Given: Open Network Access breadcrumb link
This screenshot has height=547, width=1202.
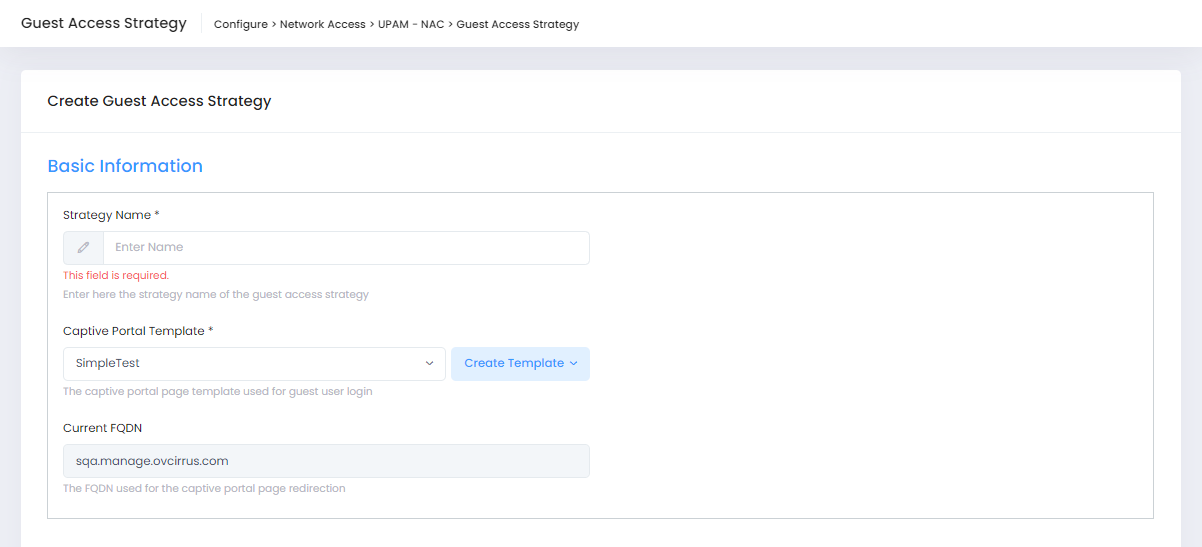Looking at the screenshot, I should 322,24.
